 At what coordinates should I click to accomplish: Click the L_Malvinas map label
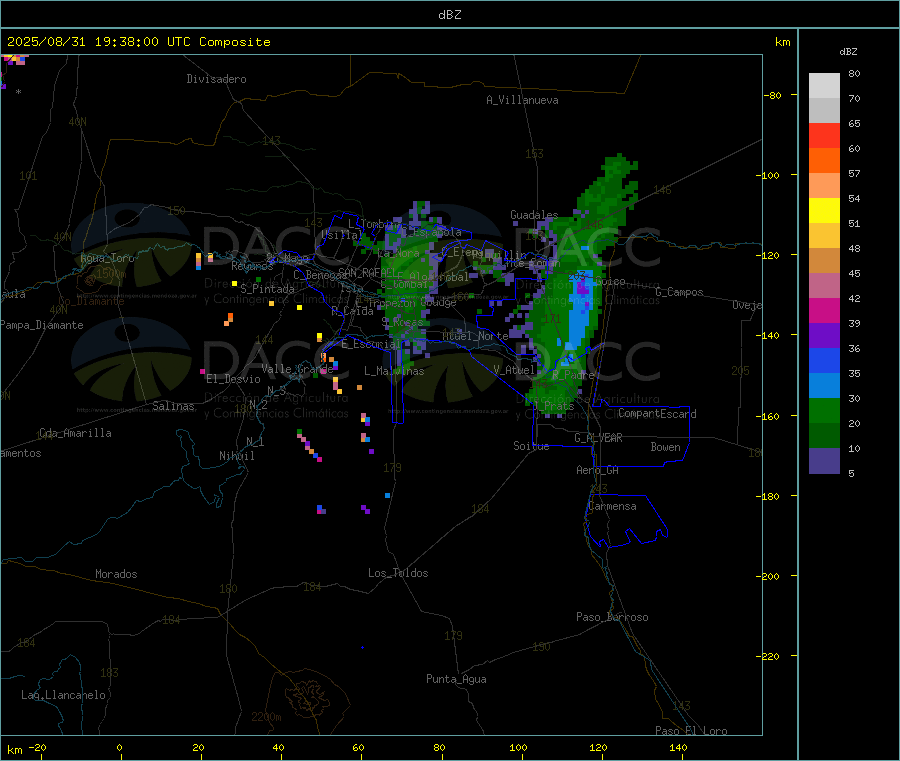[x=394, y=371]
